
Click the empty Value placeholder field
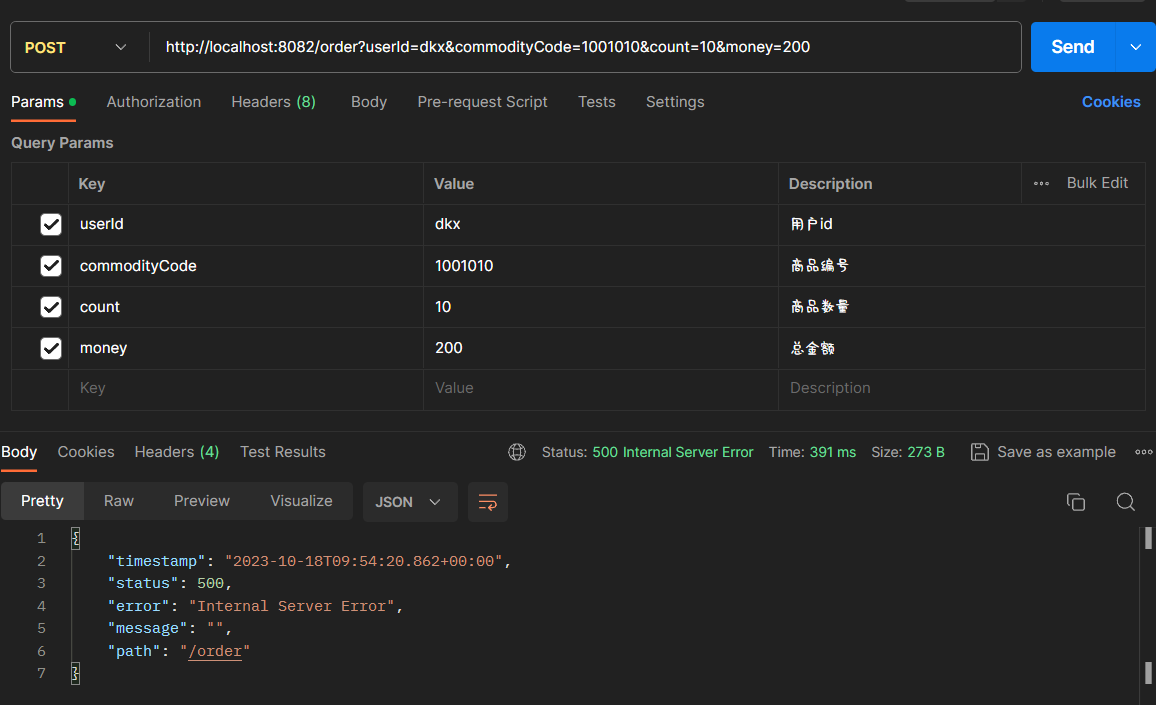pyautogui.click(x=601, y=389)
